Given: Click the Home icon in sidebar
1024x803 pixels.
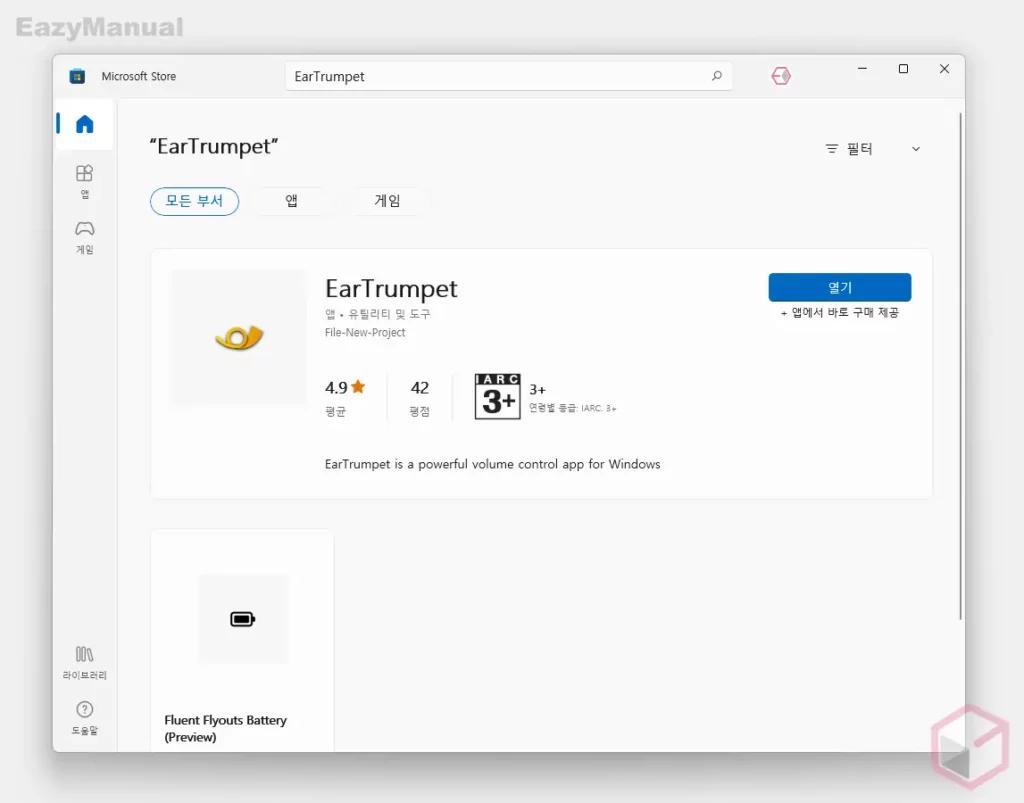Looking at the screenshot, I should tap(85, 124).
